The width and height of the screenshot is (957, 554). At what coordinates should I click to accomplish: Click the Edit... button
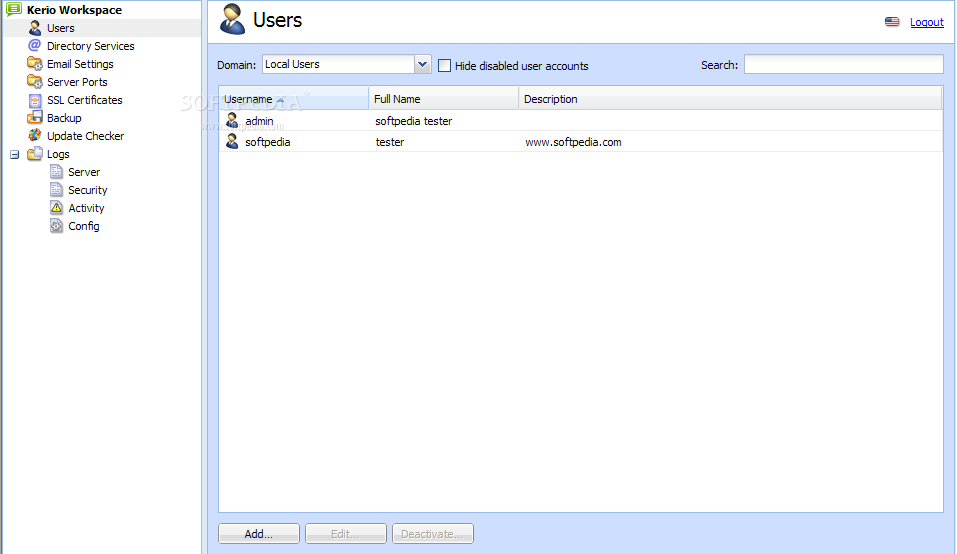(345, 533)
